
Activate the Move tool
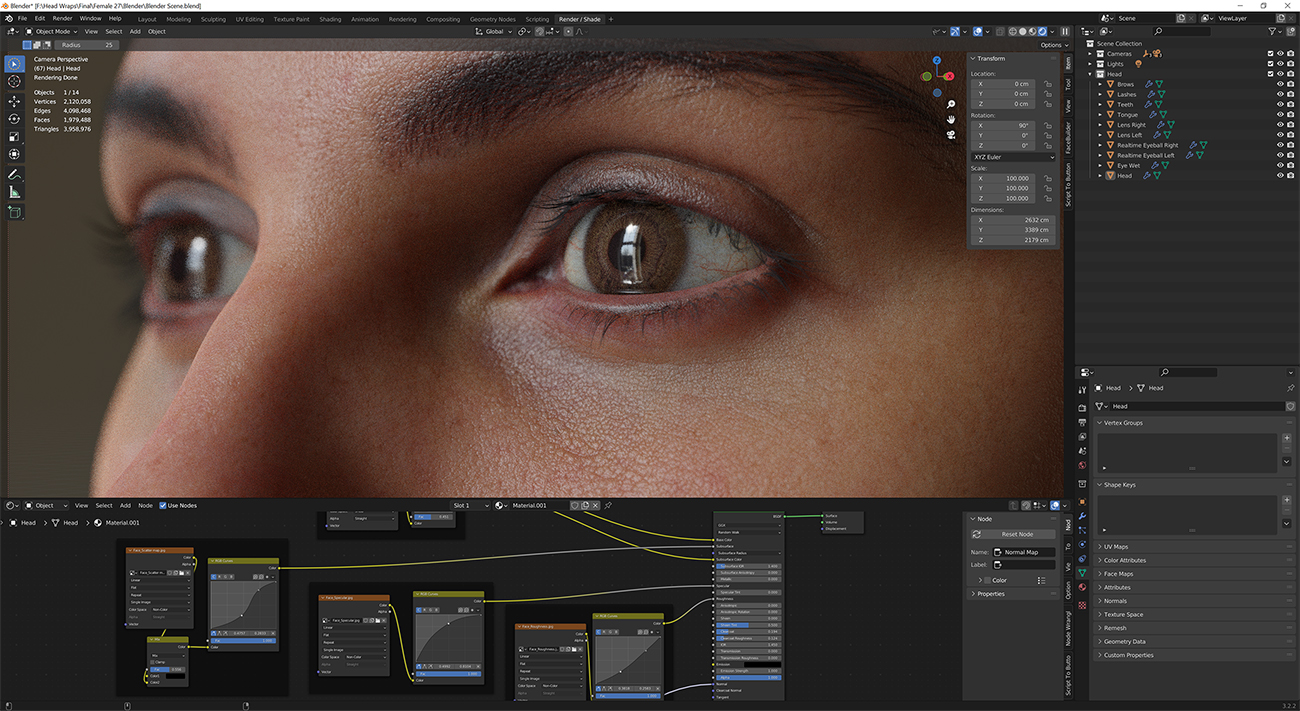14,101
